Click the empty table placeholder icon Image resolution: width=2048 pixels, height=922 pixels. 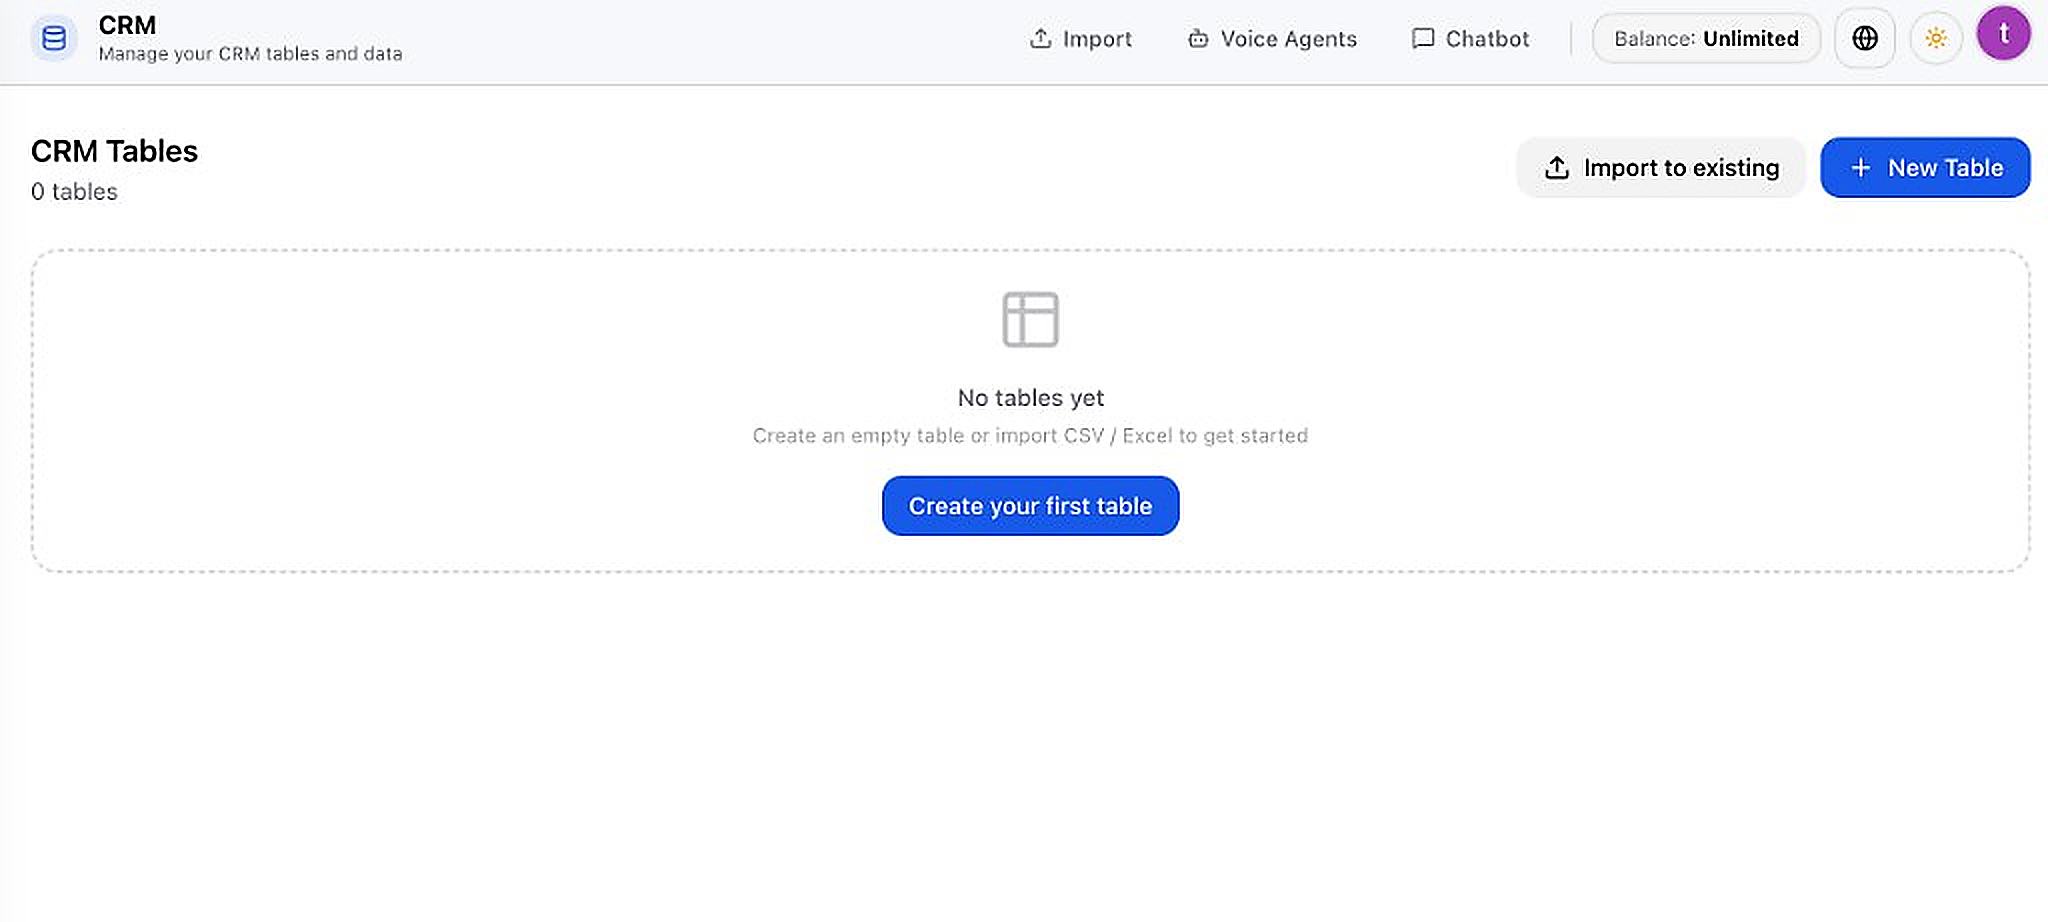point(1030,319)
